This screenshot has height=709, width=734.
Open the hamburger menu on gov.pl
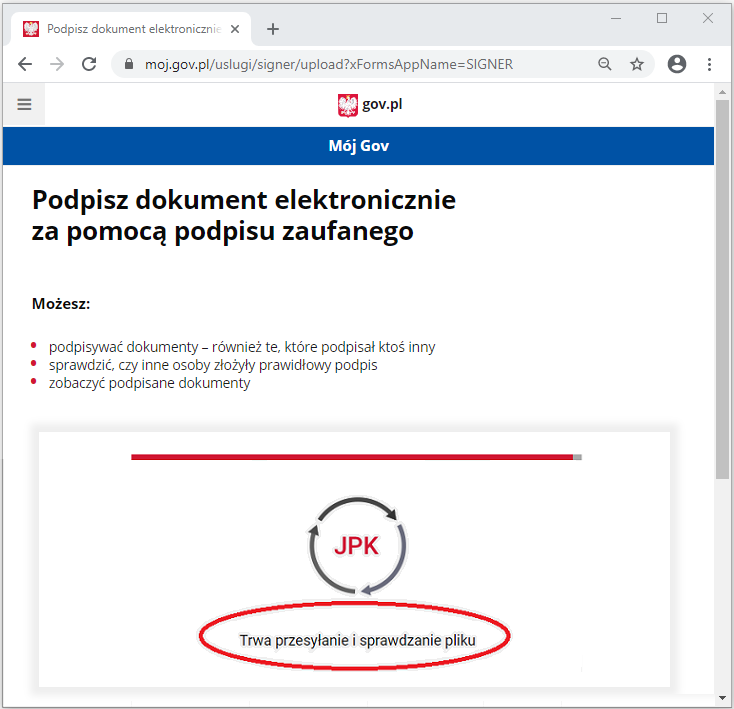(x=24, y=104)
